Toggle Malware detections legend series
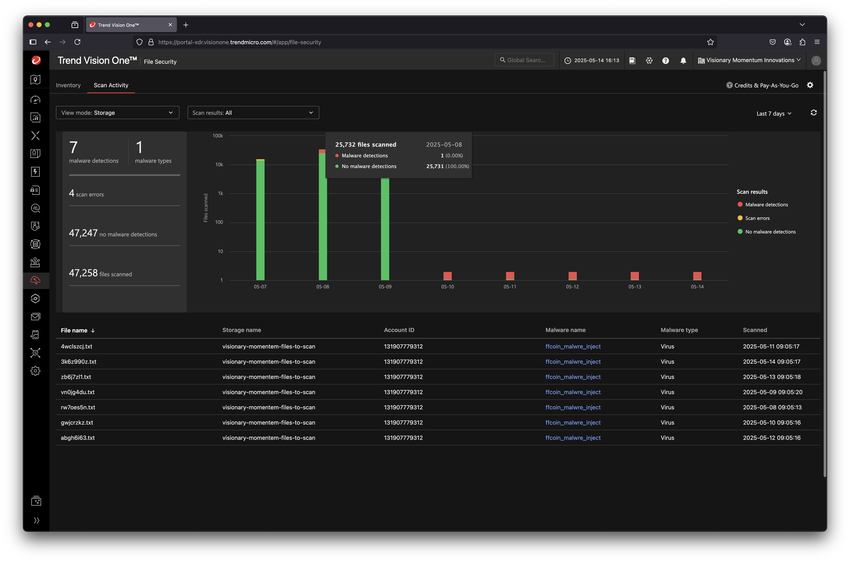The width and height of the screenshot is (850, 562). pos(763,205)
